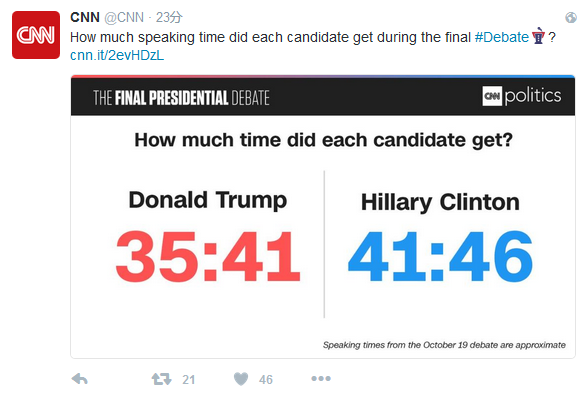The image size is (586, 397).
Task: Open the #Debate hashtag link
Action: 502,37
